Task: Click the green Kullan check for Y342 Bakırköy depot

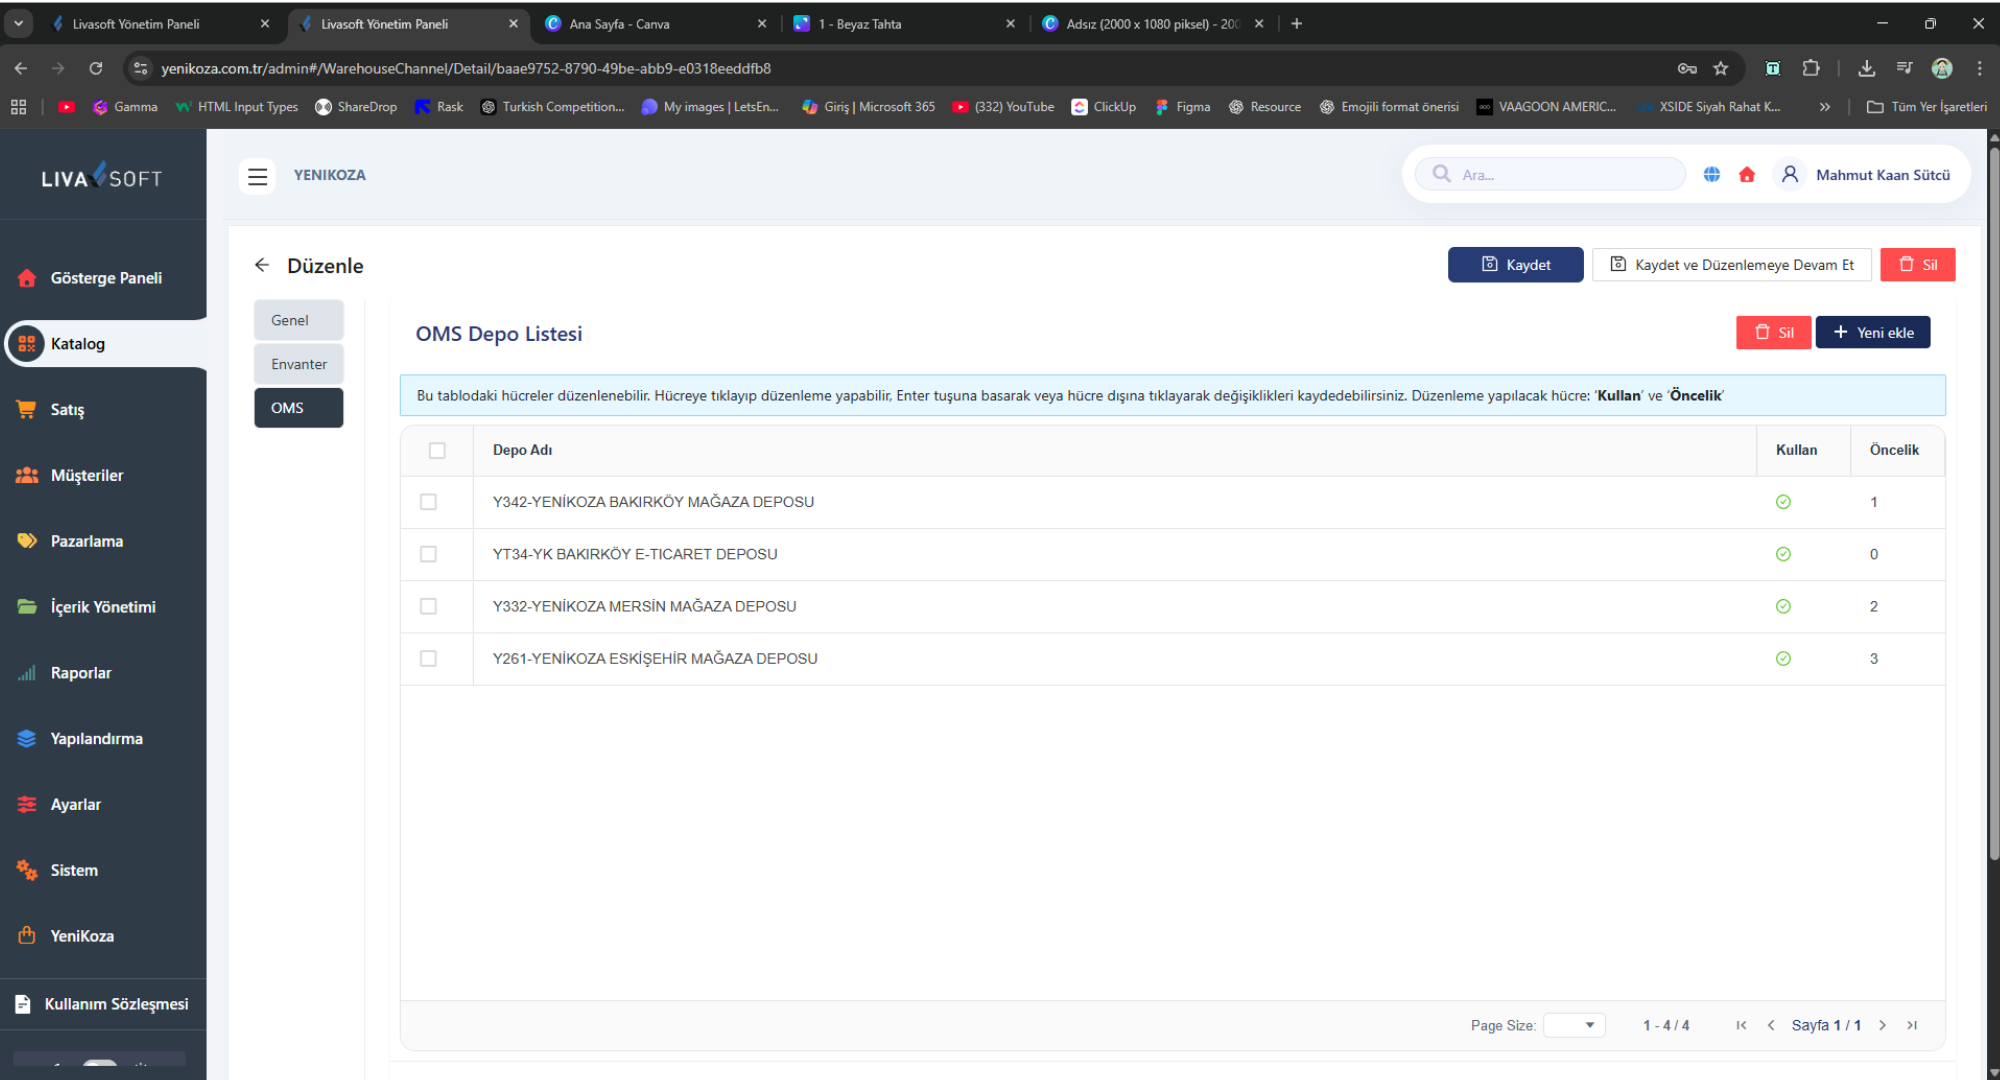Action: pos(1783,502)
